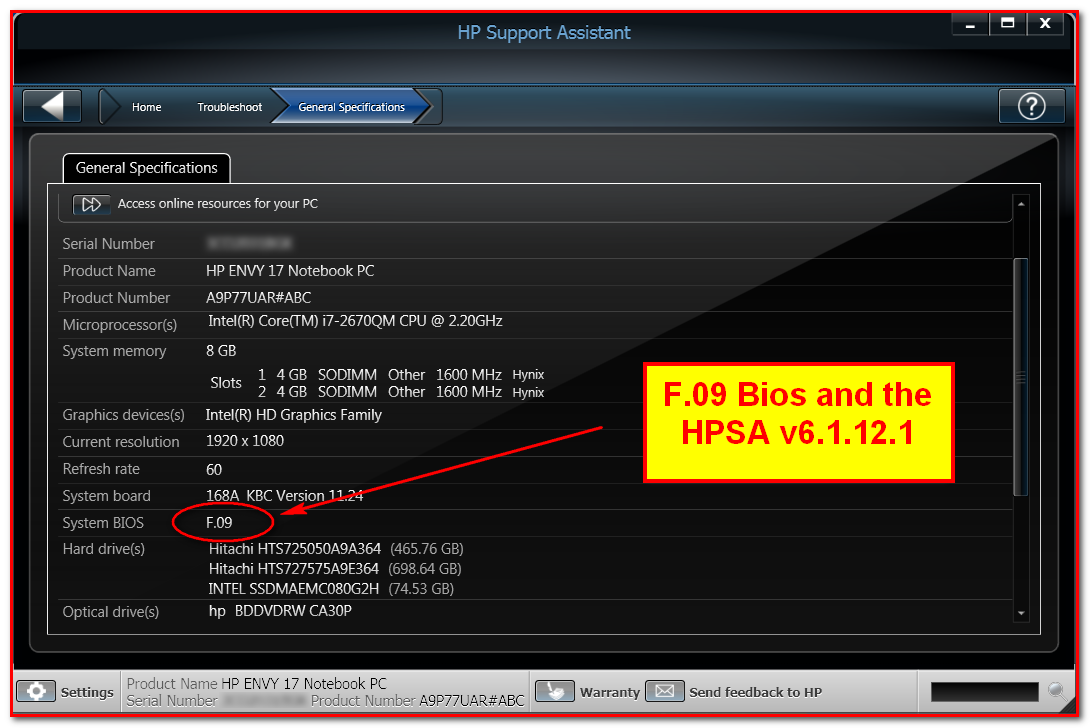Click the Serial Number field text
Image resolution: width=1090 pixels, height=728 pixels.
tap(108, 243)
